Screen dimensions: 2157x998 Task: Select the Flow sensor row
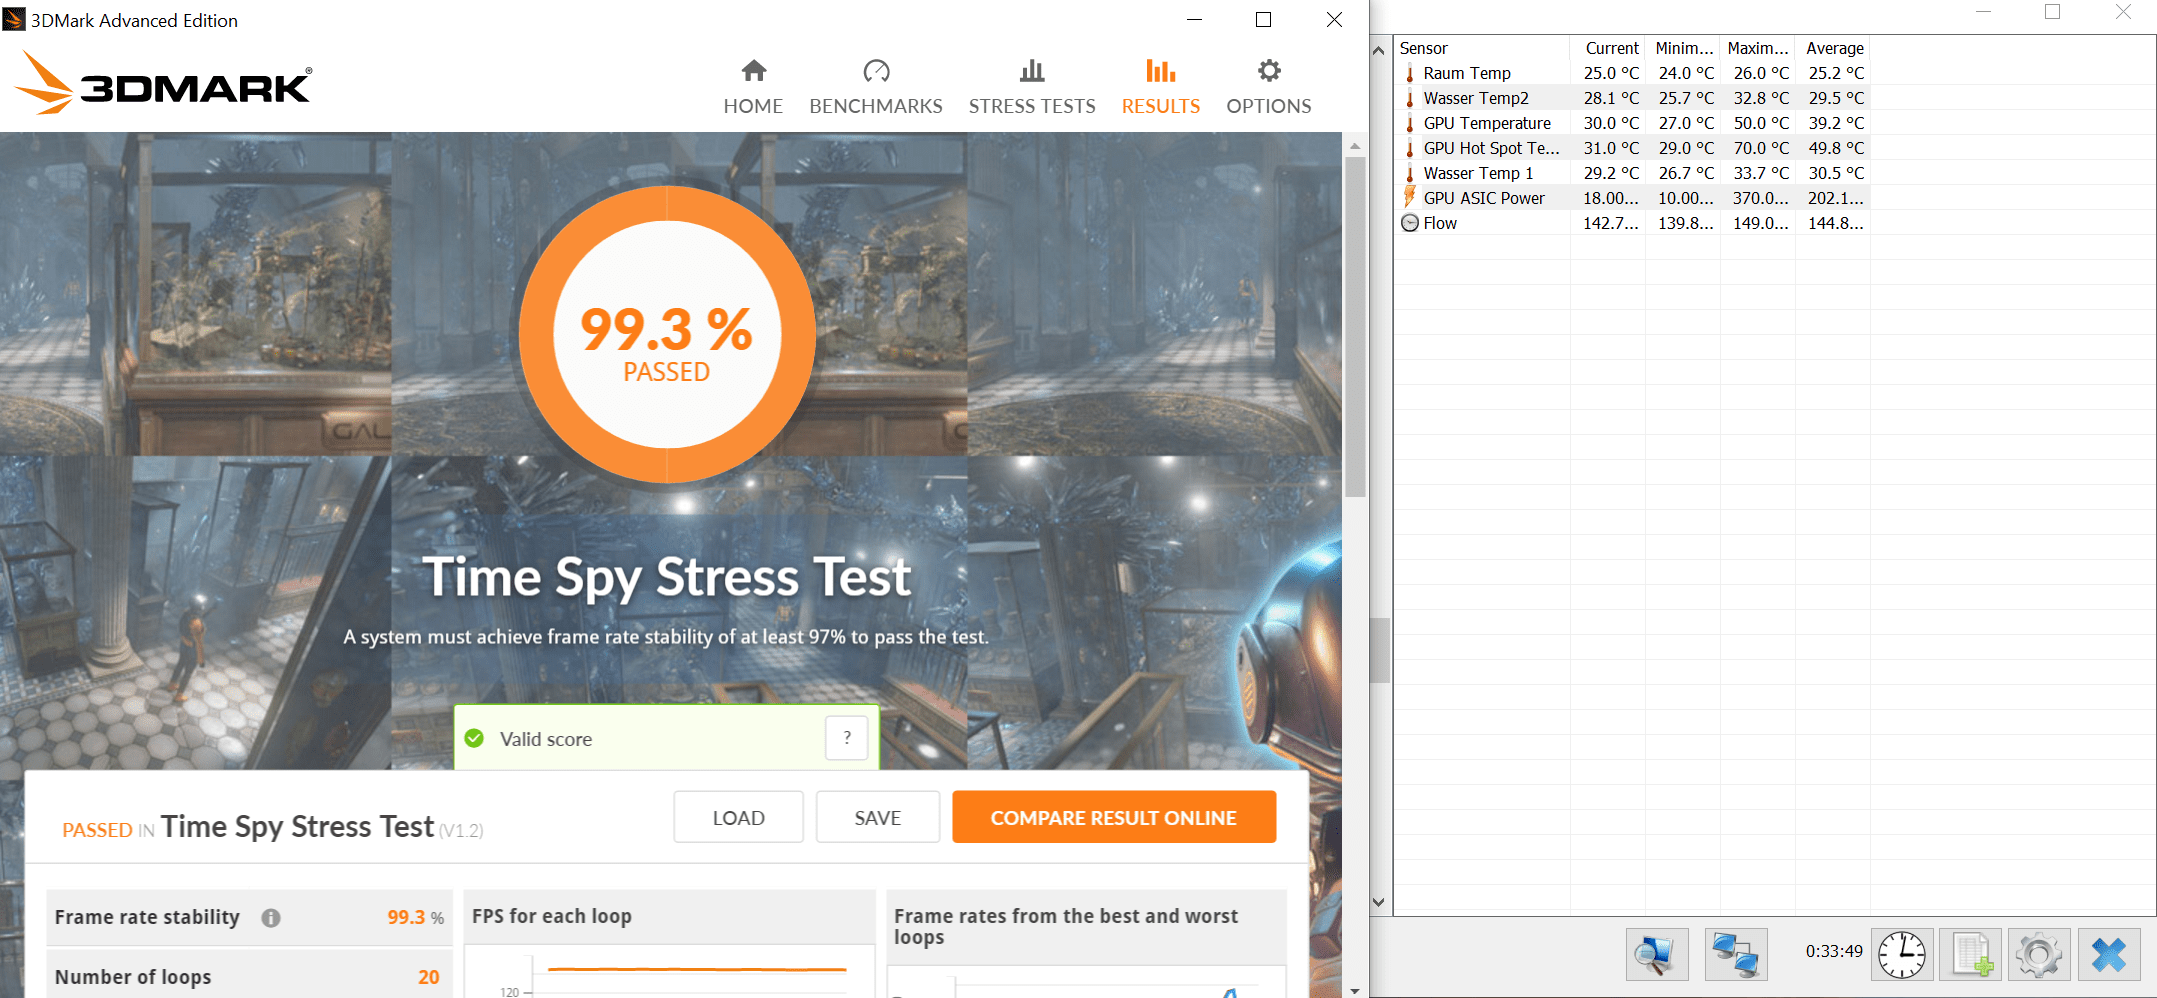click(x=1632, y=223)
